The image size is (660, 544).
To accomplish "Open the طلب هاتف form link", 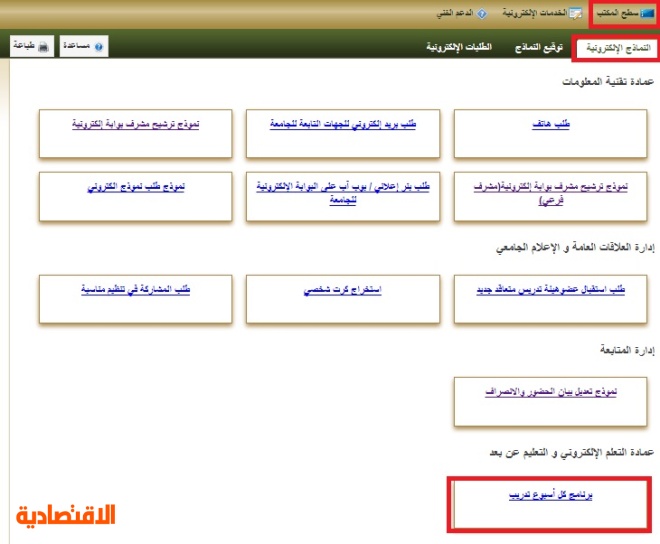I will [551, 124].
